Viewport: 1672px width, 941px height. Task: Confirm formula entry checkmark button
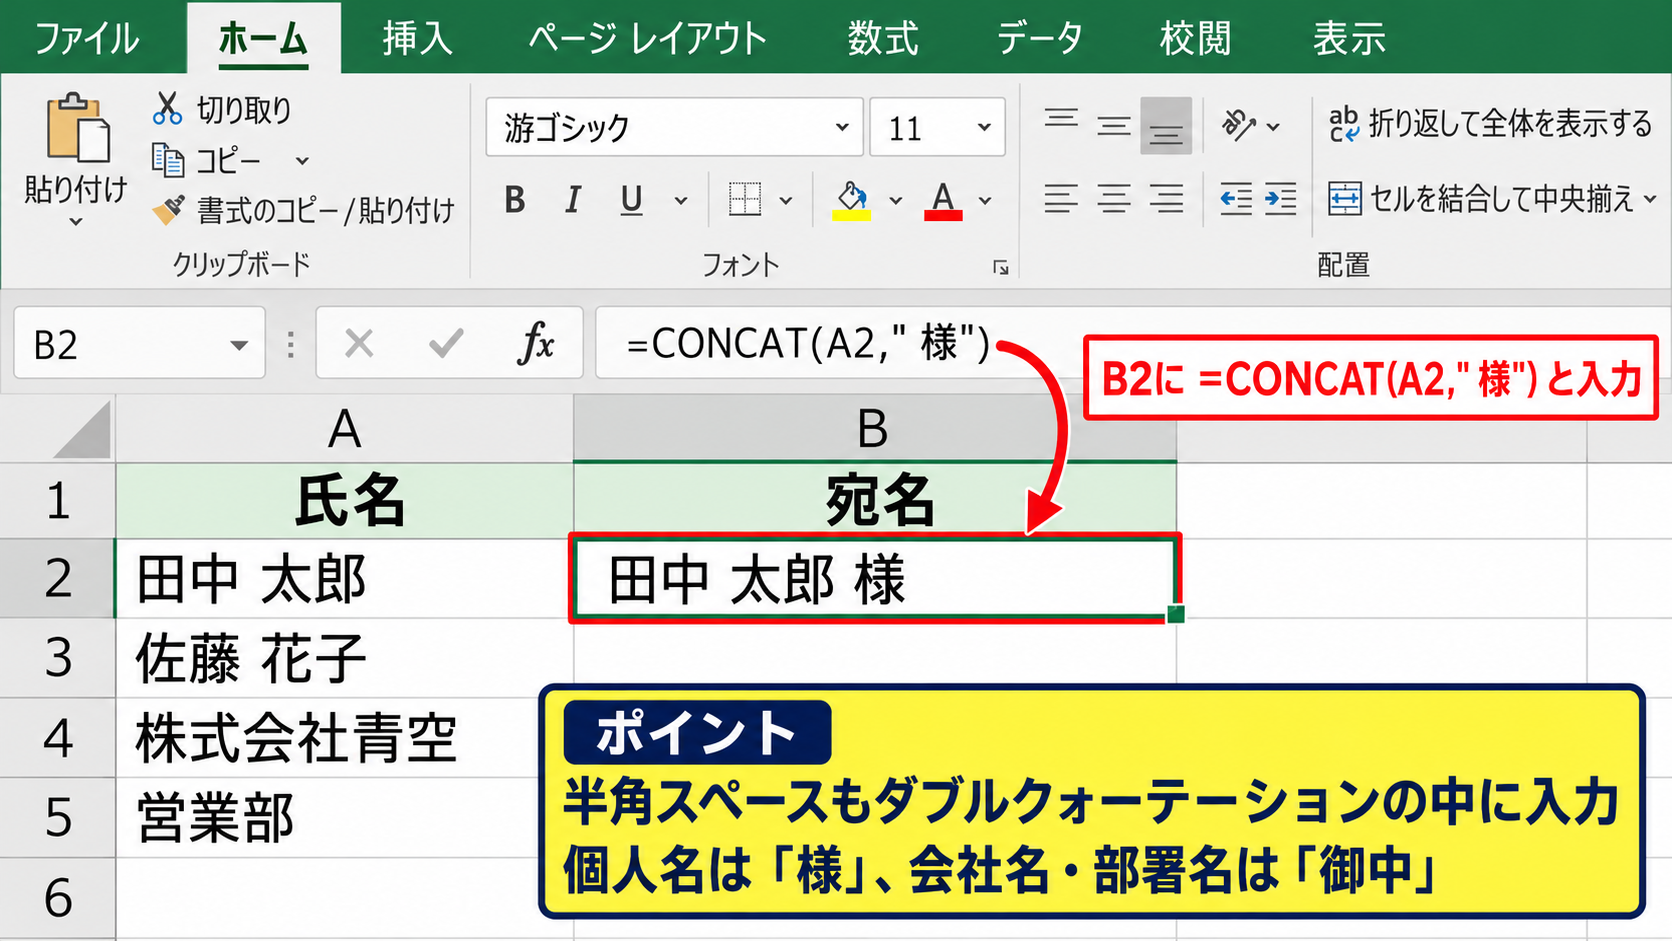click(446, 344)
